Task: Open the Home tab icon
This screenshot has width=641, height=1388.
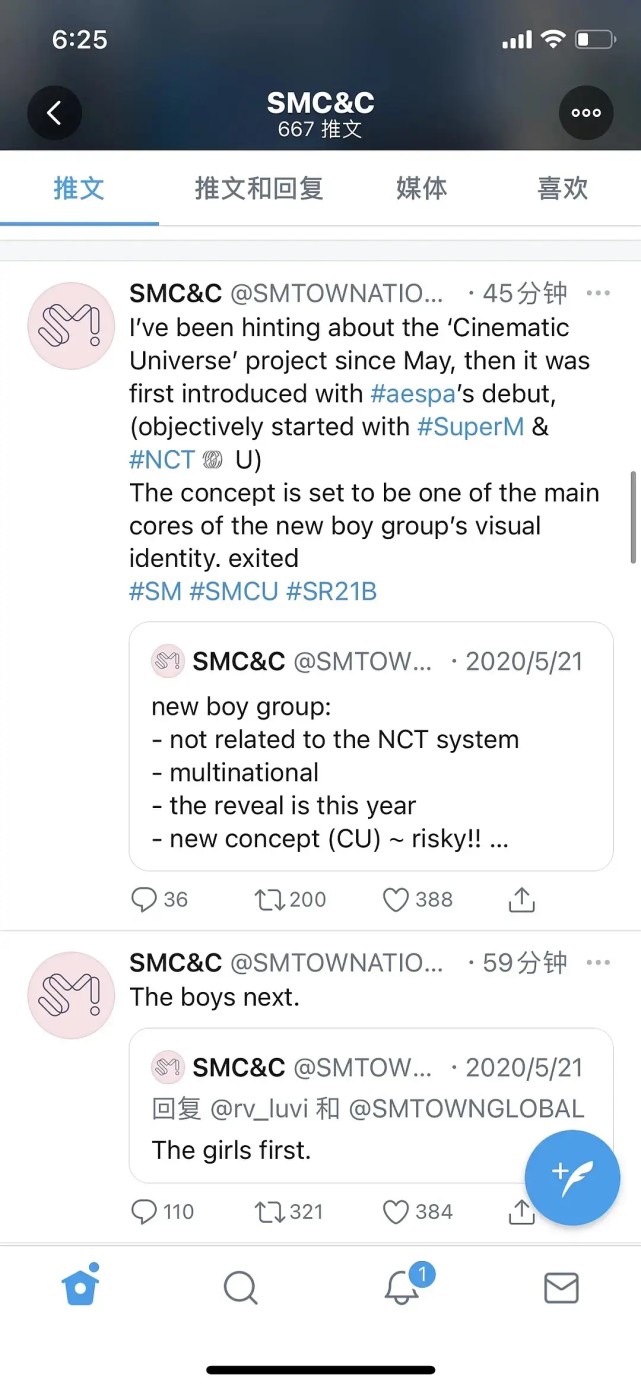Action: coord(81,1286)
